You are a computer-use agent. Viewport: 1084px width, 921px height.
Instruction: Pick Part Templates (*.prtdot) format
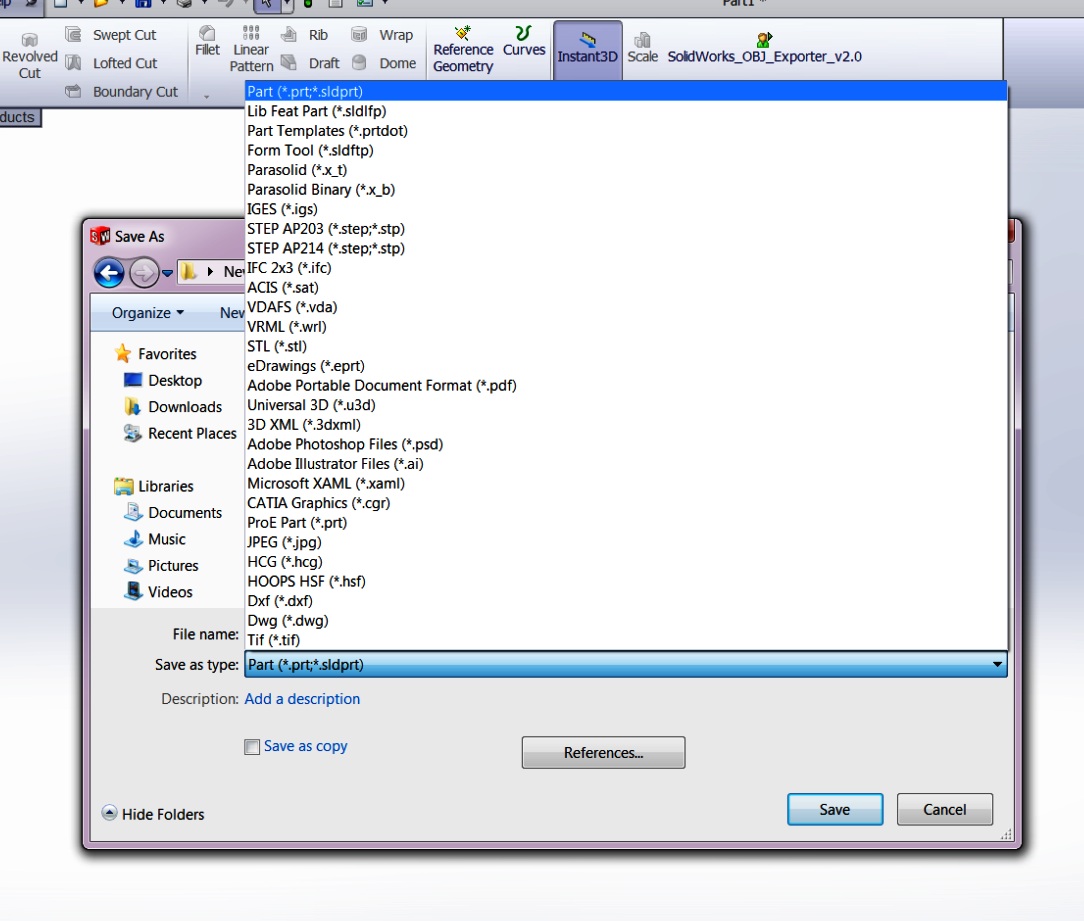(x=626, y=131)
